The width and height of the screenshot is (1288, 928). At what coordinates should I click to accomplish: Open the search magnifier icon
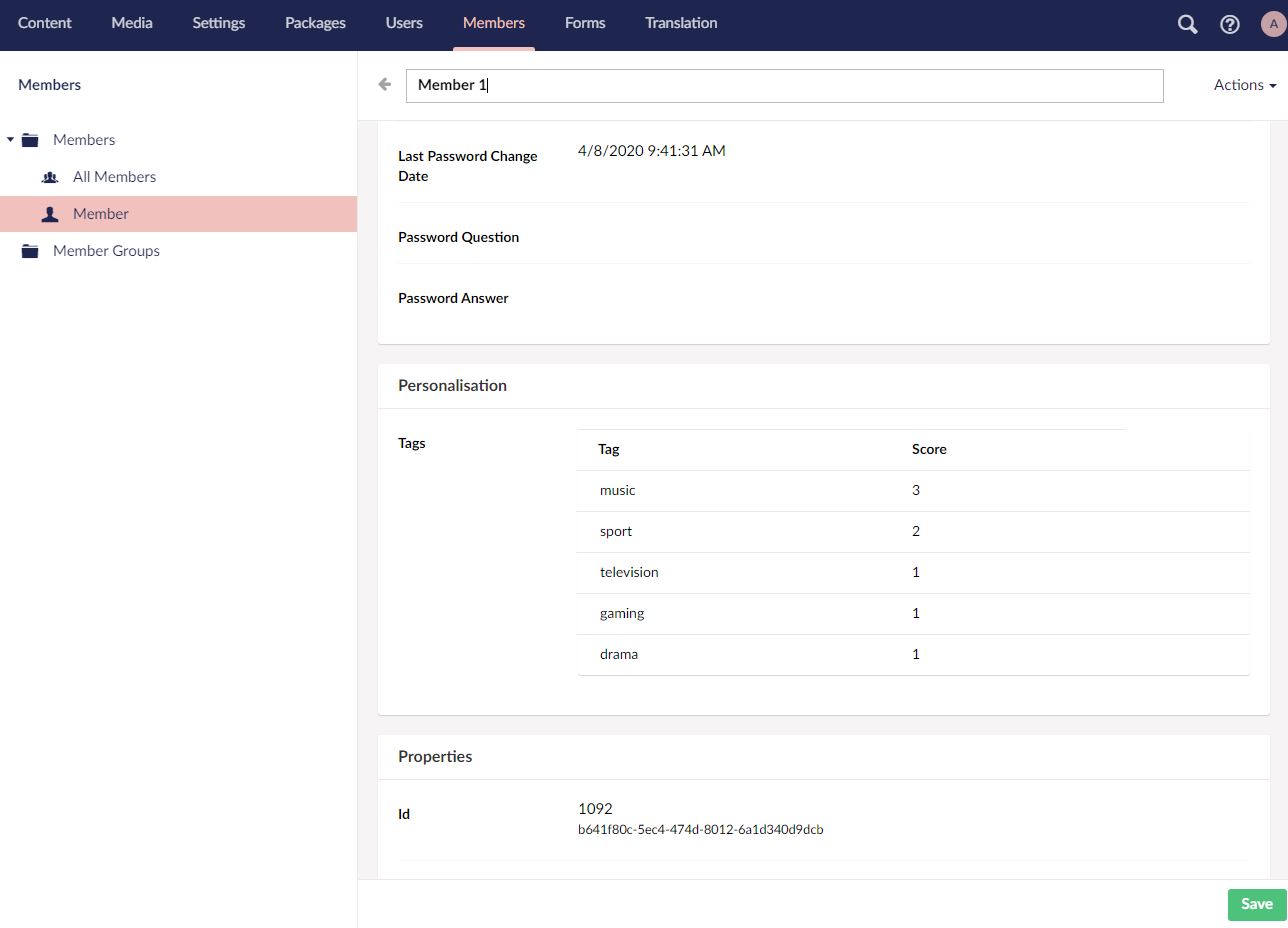[x=1187, y=24]
